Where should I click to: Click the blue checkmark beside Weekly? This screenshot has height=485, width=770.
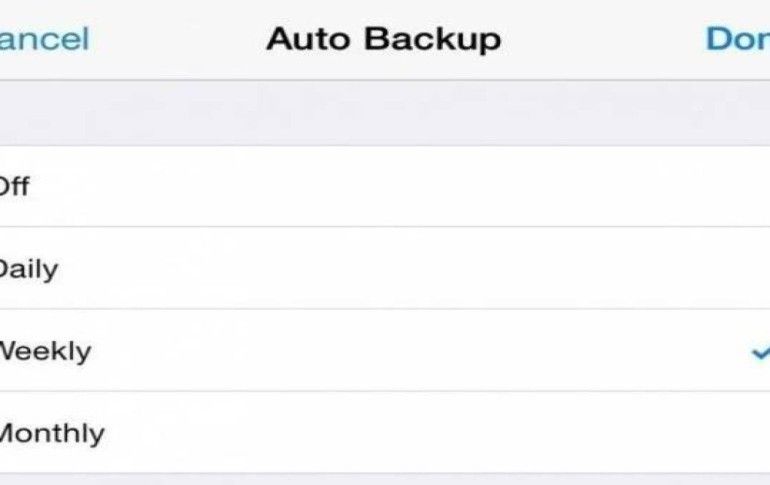click(x=761, y=352)
